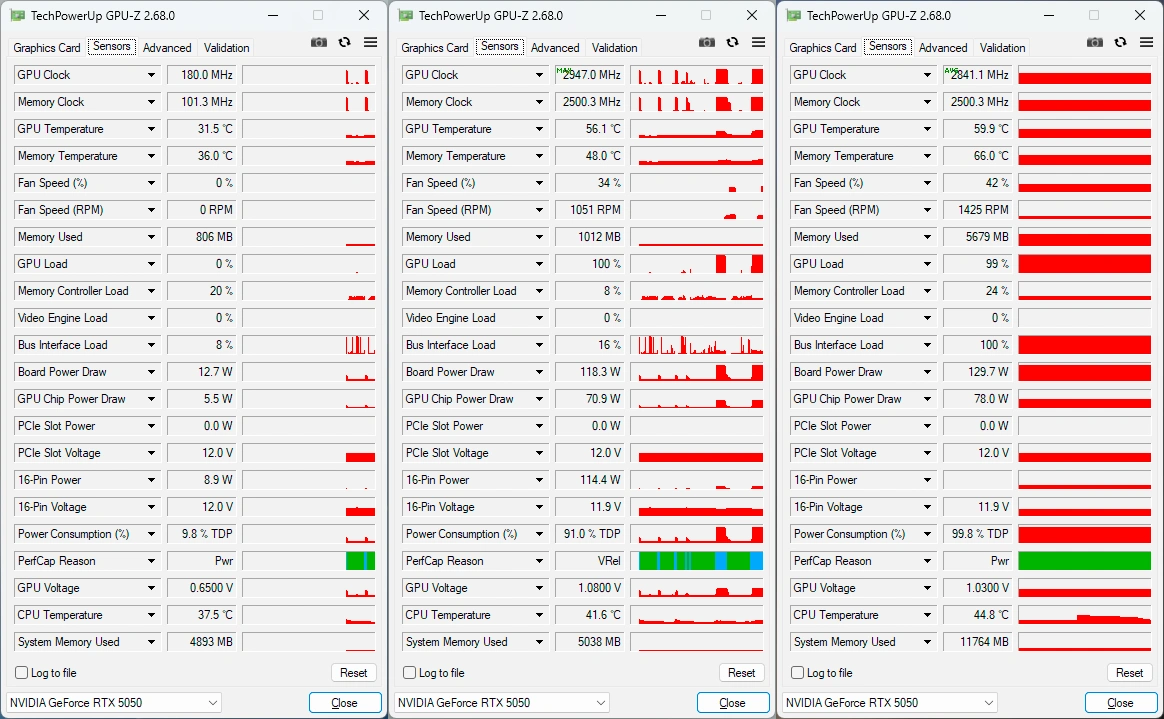Click the left window's GPU-Z title bar icon
Viewport: 1164px width, 719px height.
pyautogui.click(x=17, y=16)
